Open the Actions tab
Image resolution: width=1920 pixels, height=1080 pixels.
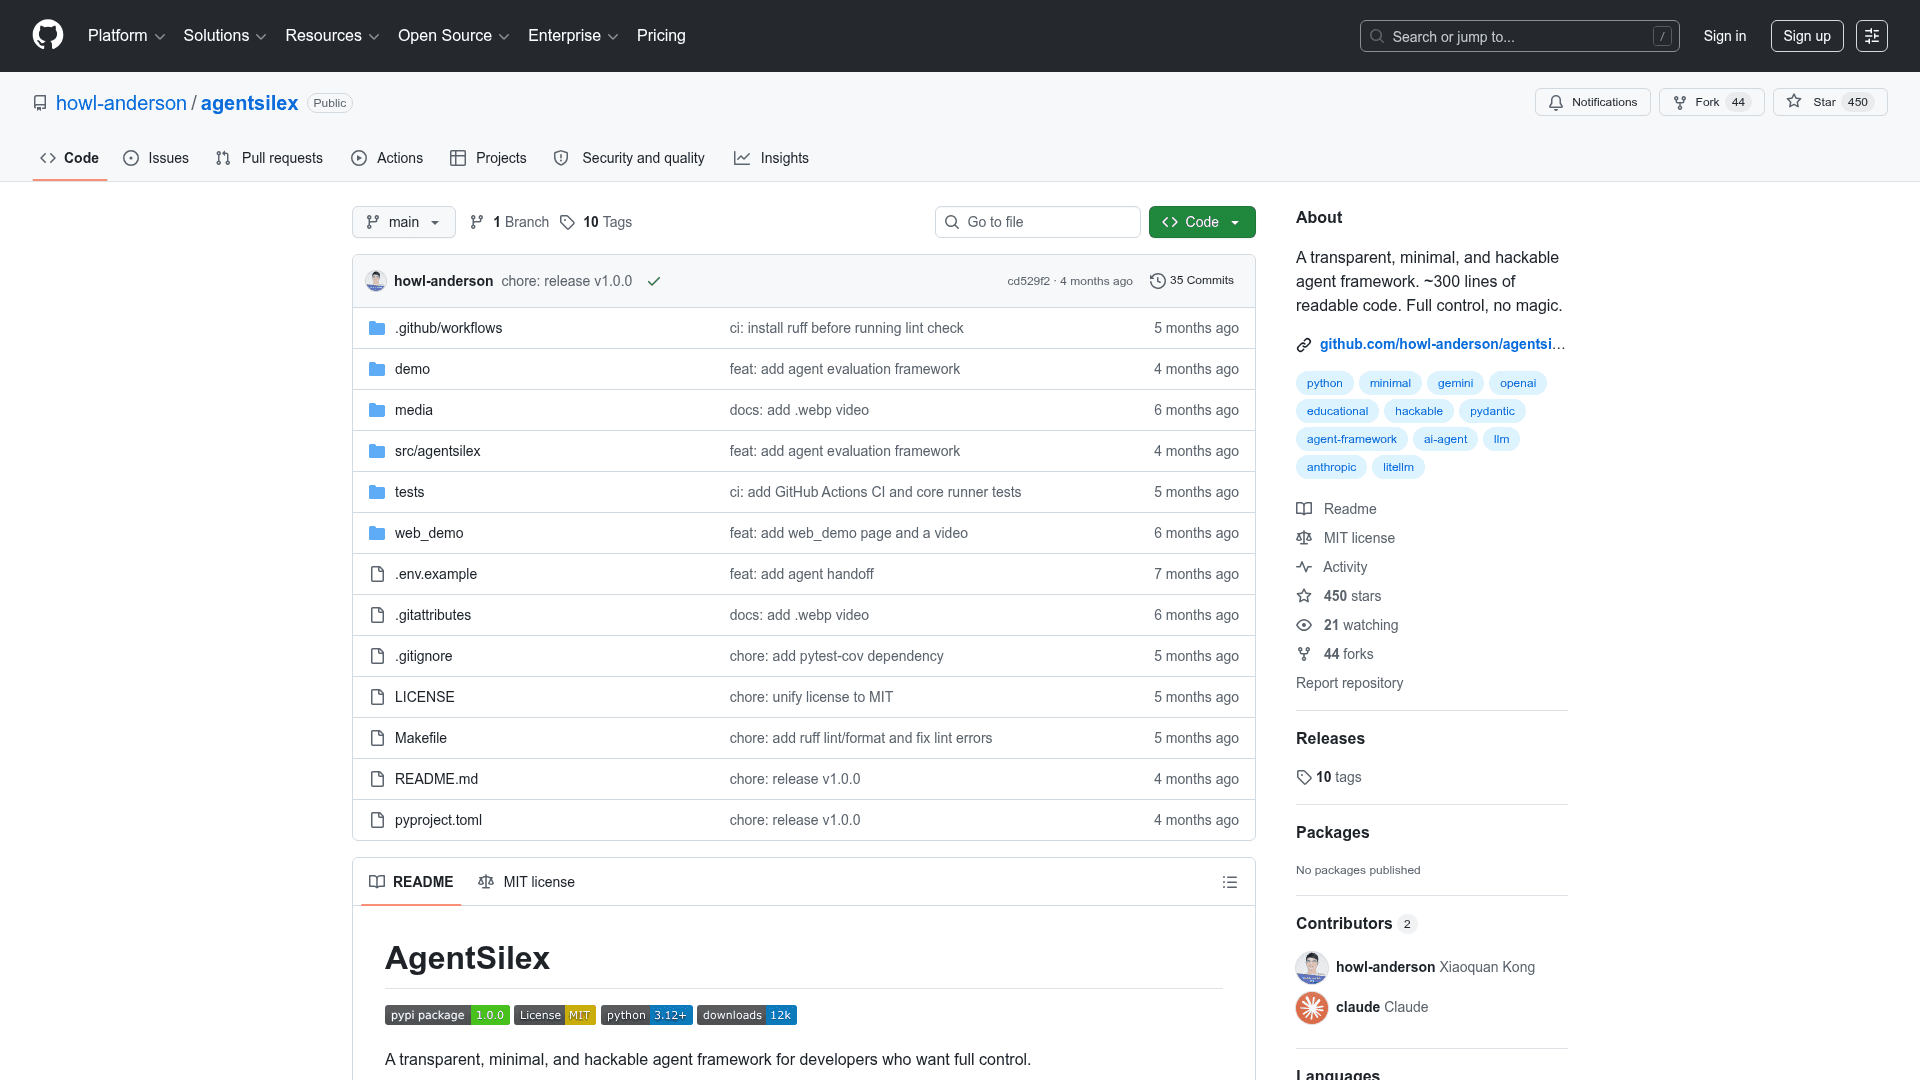click(387, 158)
